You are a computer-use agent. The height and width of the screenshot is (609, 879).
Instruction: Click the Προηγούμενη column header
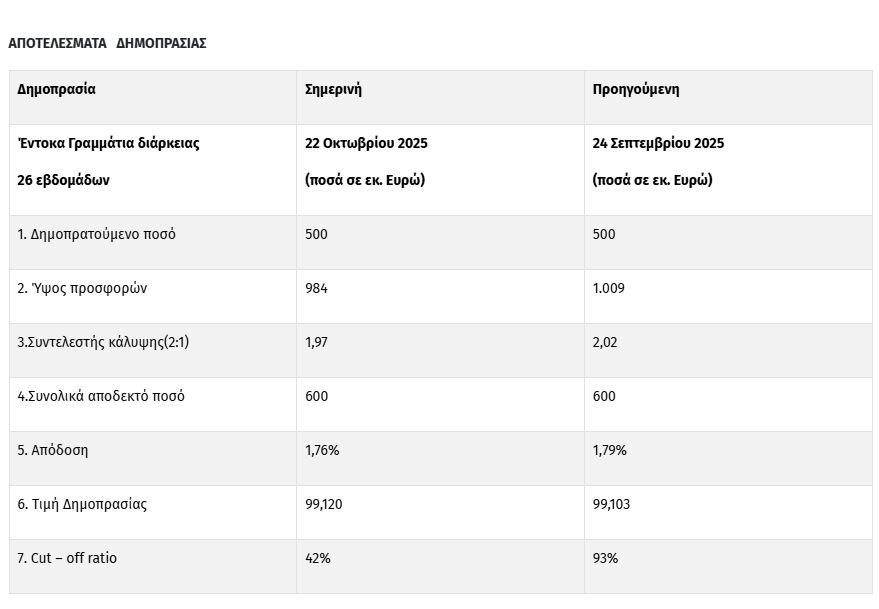pos(636,89)
